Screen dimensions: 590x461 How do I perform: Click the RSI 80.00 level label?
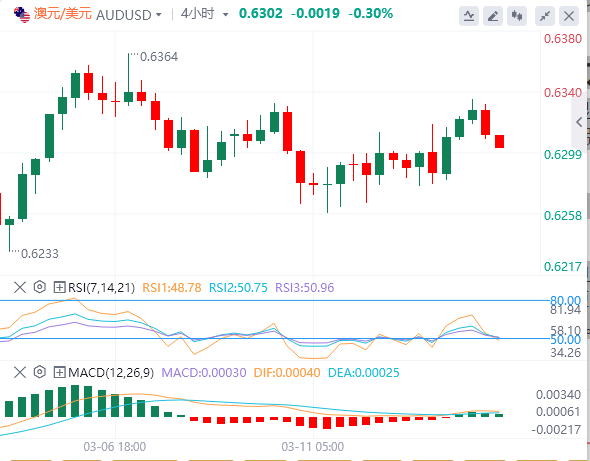point(566,300)
